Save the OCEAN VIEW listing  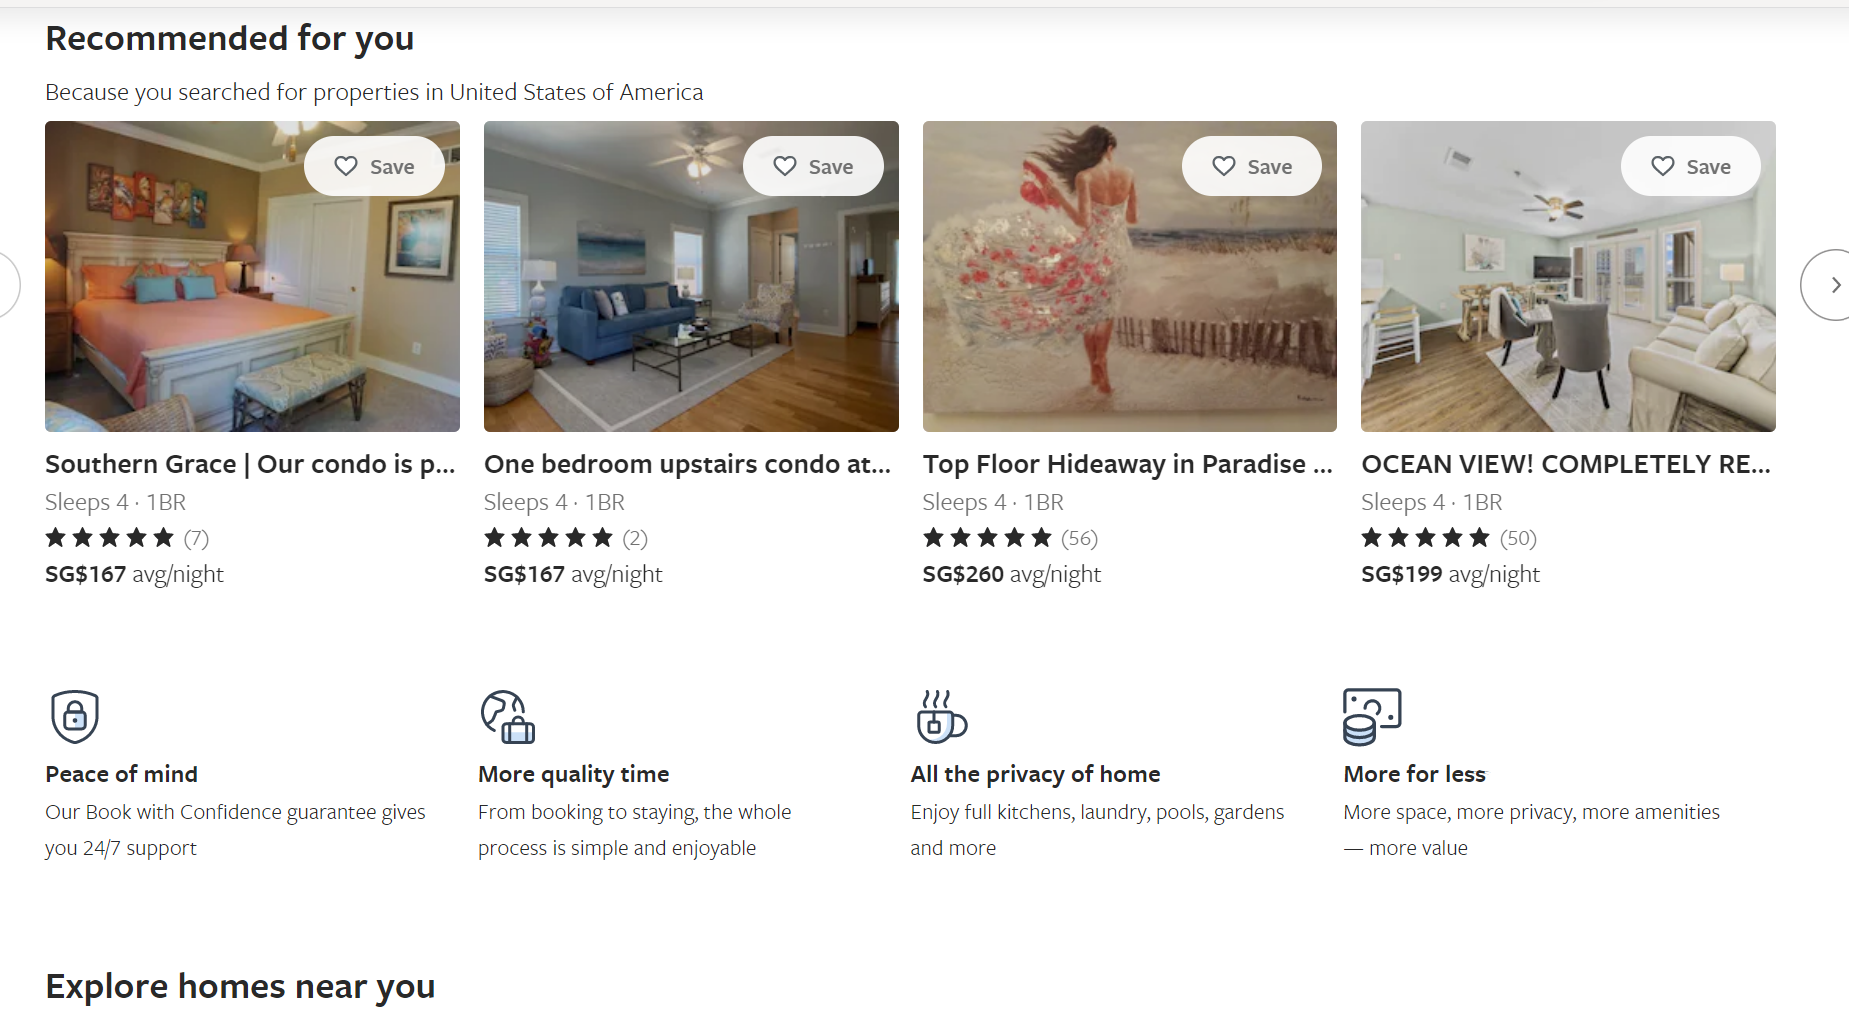[x=1690, y=166]
